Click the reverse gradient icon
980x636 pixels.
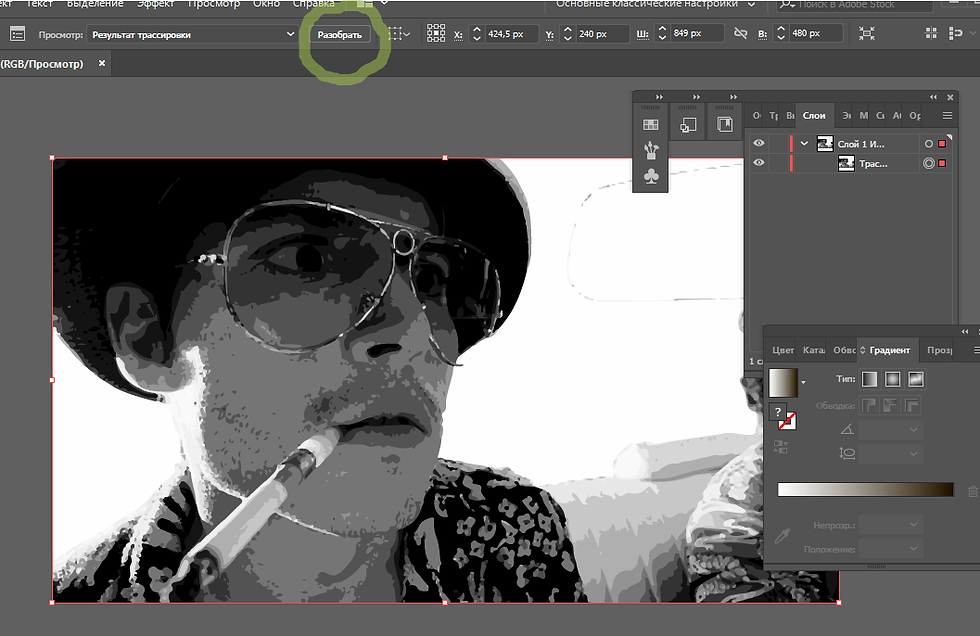779,446
